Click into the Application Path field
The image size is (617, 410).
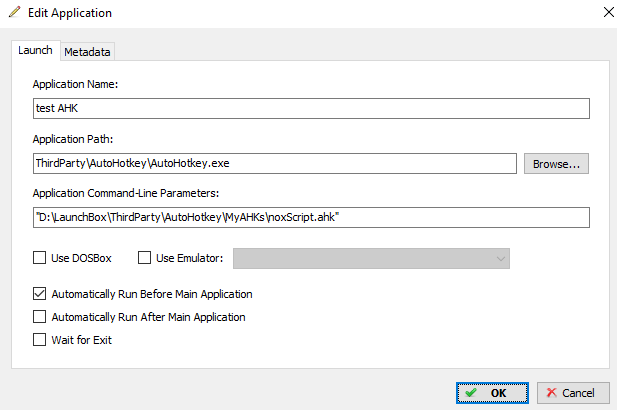[x=275, y=163]
